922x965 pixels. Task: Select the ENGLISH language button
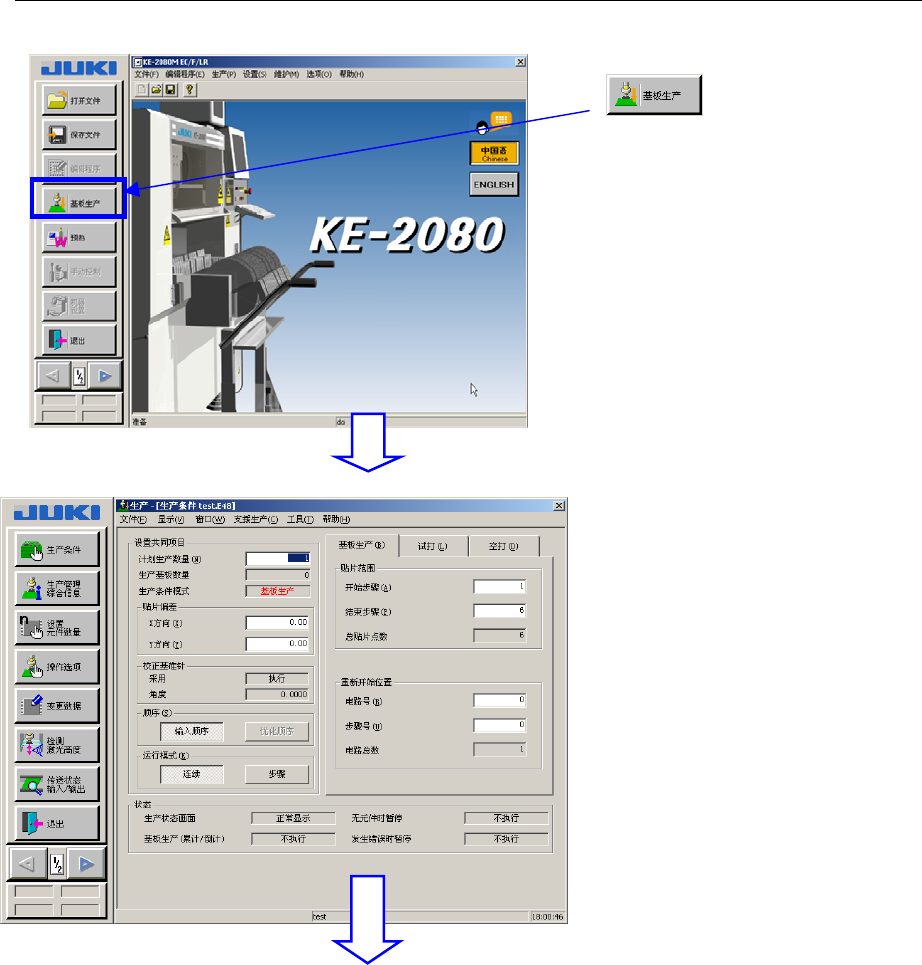[494, 185]
